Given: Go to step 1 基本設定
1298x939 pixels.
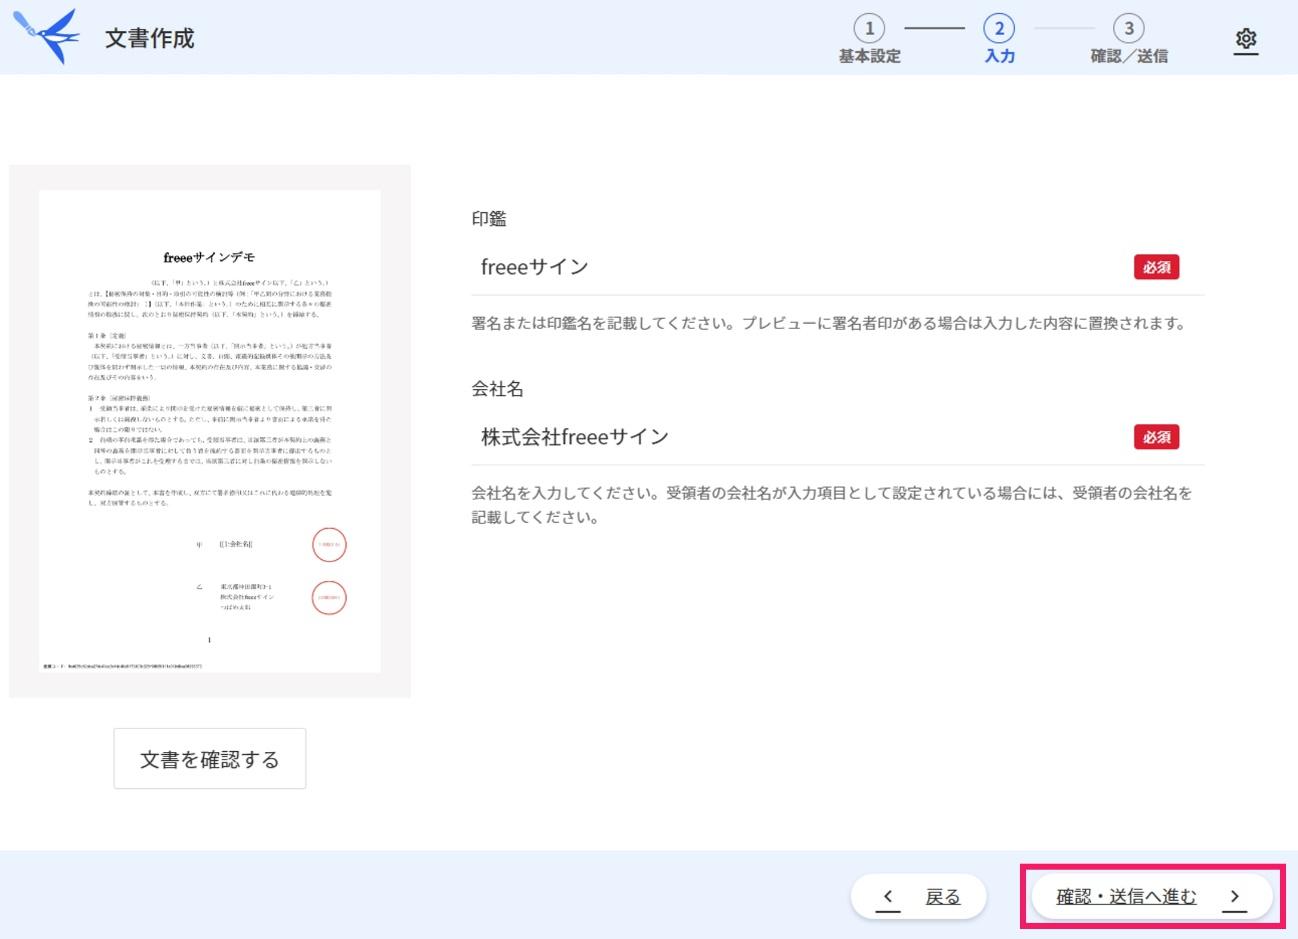Looking at the screenshot, I should click(x=869, y=40).
